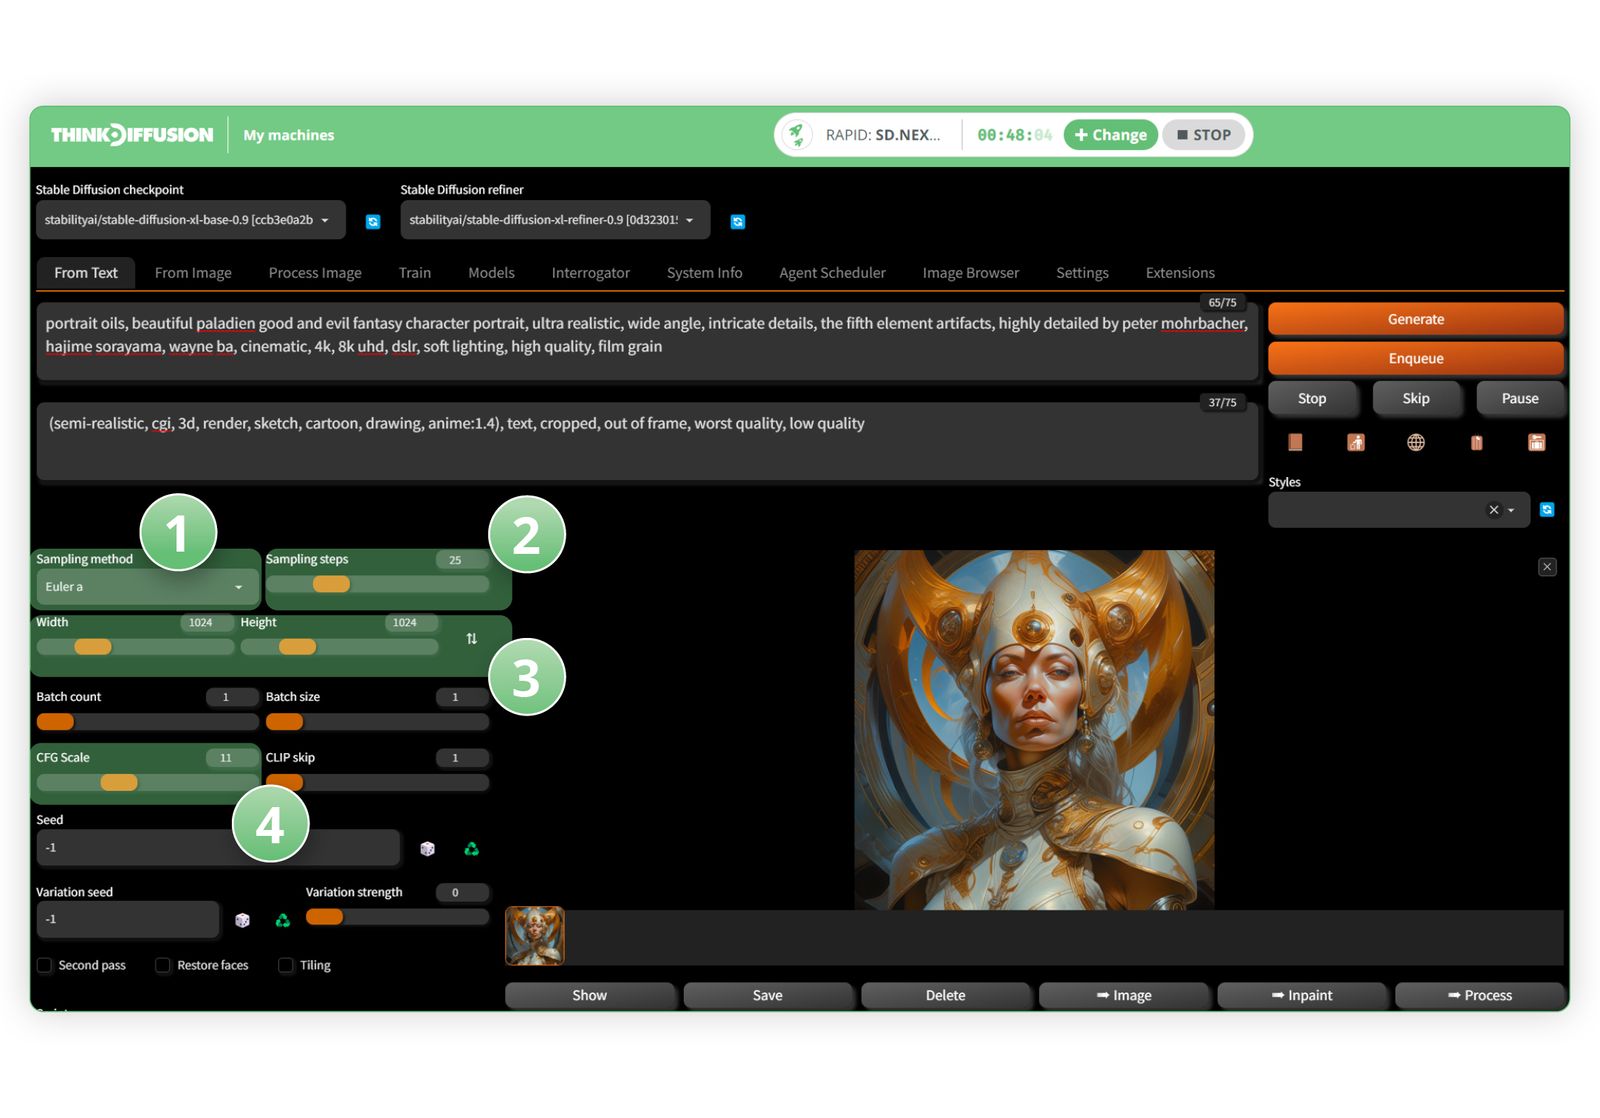Select the generated image thumbnail below the preview
Screen dimensions: 1600x1118
pos(534,935)
